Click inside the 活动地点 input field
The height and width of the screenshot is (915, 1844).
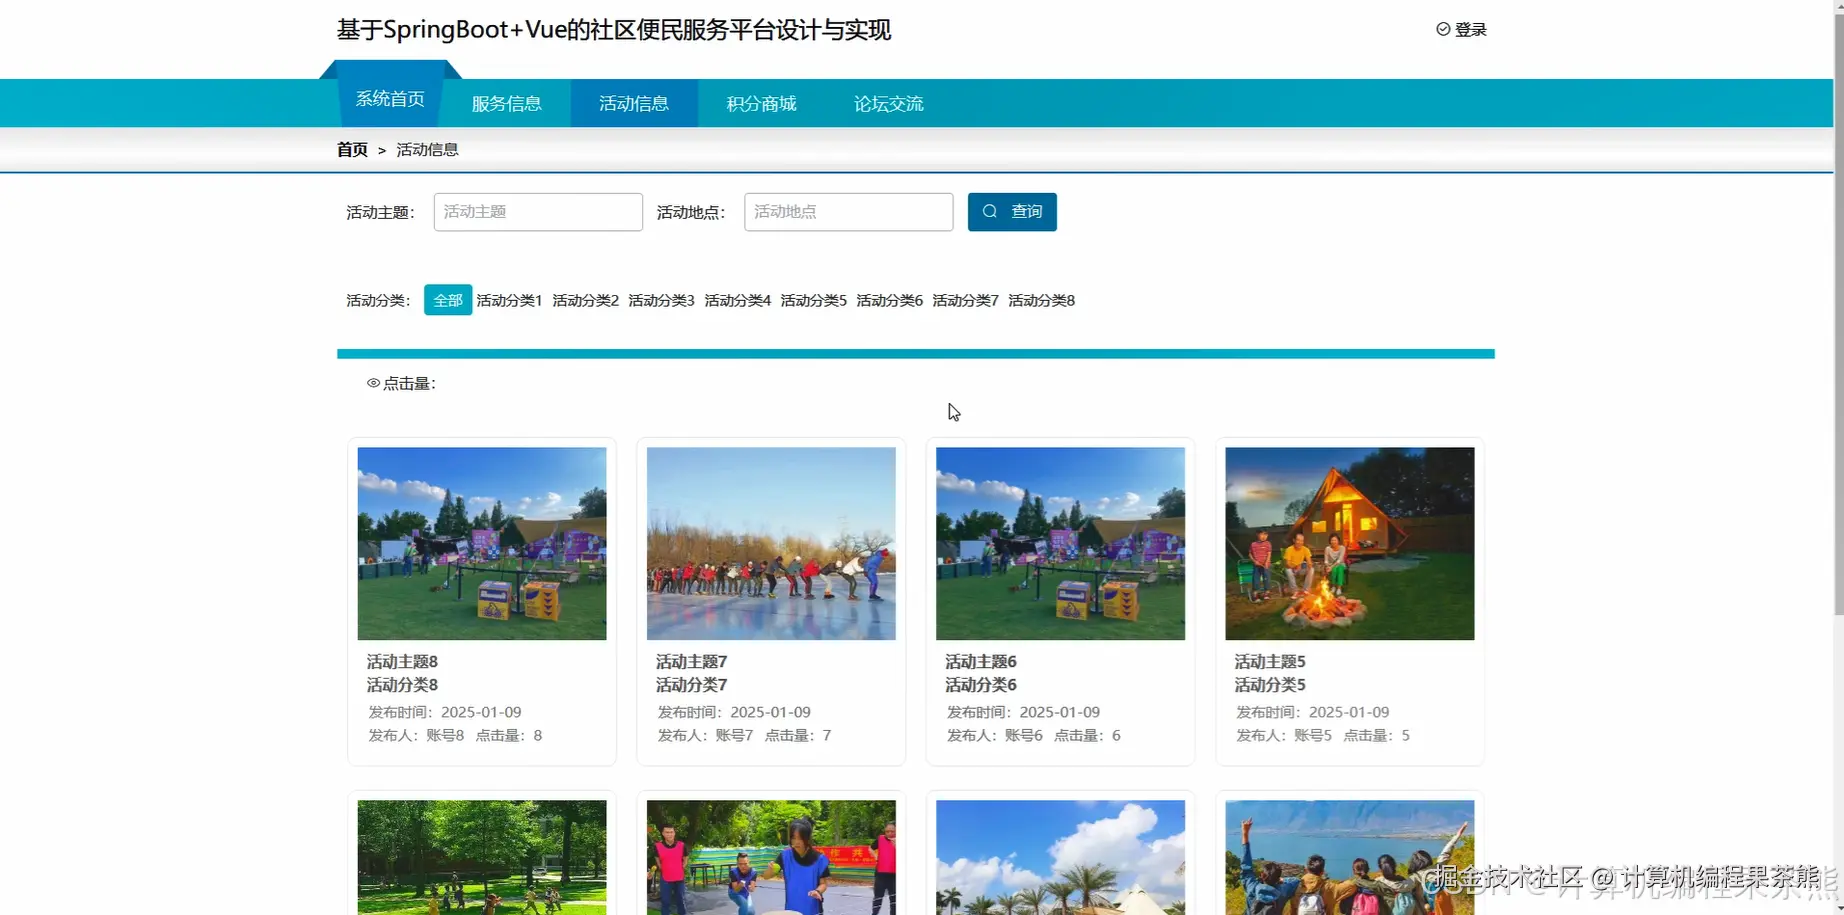point(847,211)
